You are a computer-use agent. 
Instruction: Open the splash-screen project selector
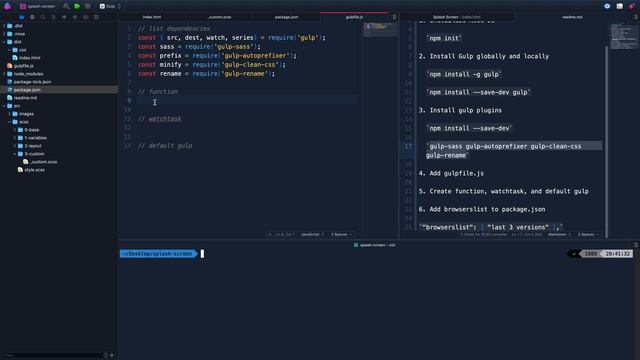[38, 6]
